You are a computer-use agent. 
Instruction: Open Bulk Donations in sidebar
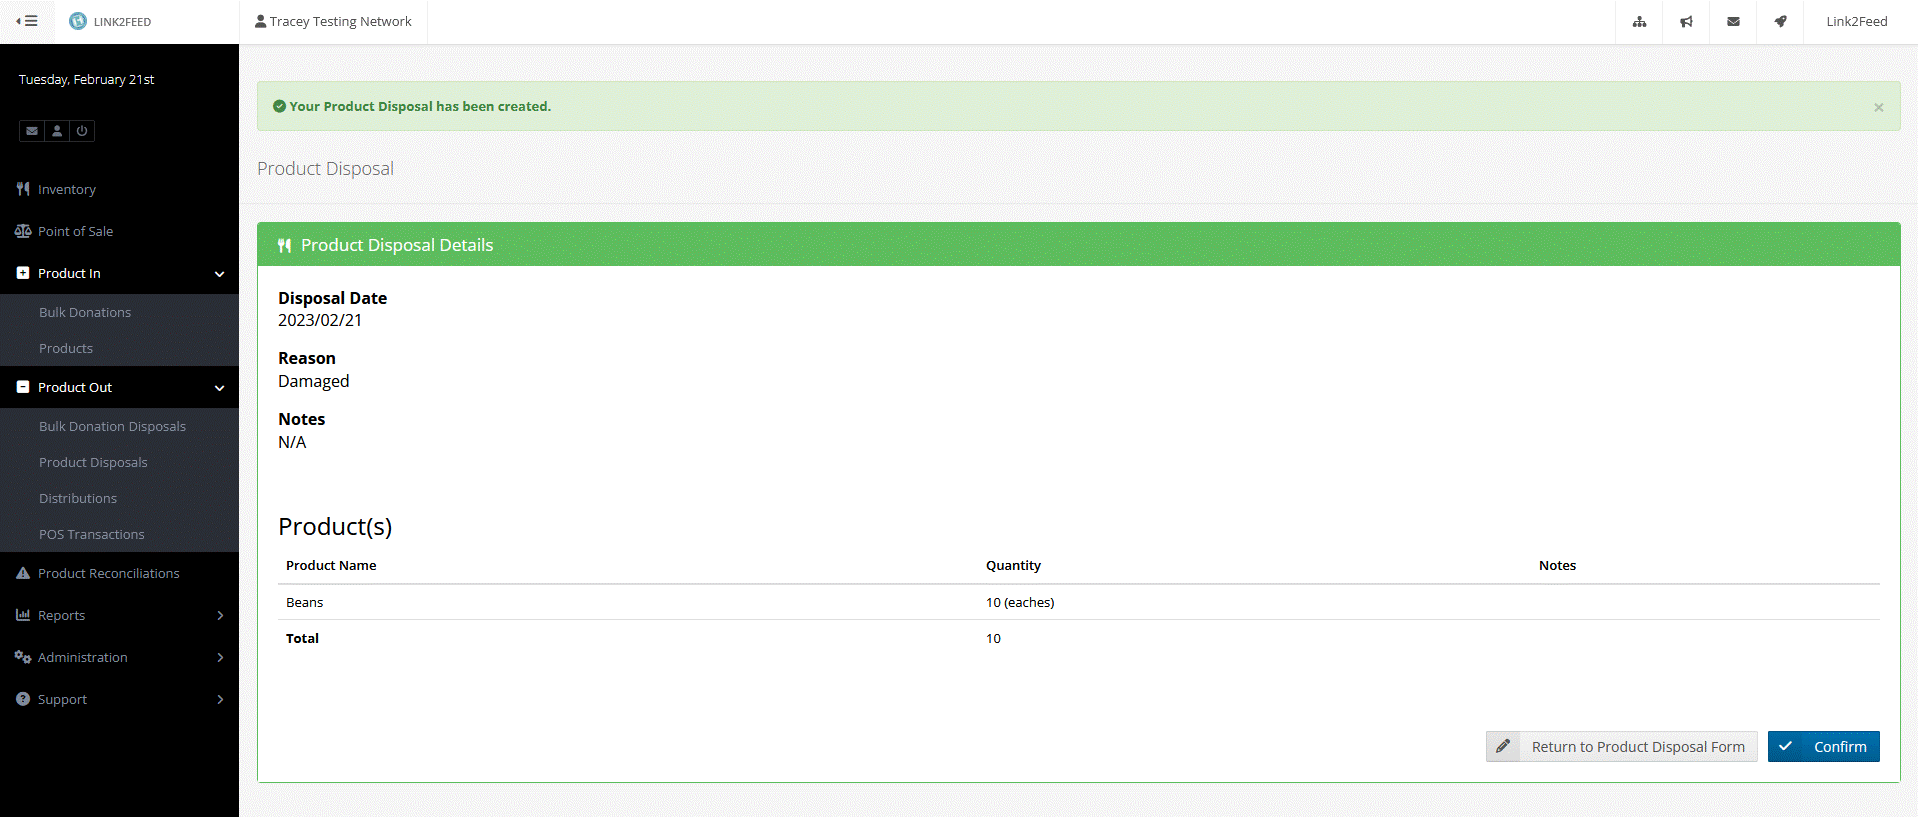pyautogui.click(x=85, y=313)
